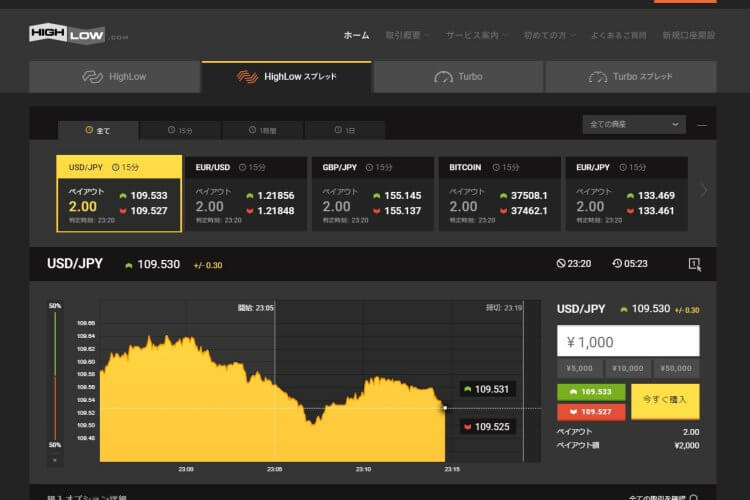Select the EUR/USD 15分 option card
Screen dimensions: 750x500
click(246, 194)
